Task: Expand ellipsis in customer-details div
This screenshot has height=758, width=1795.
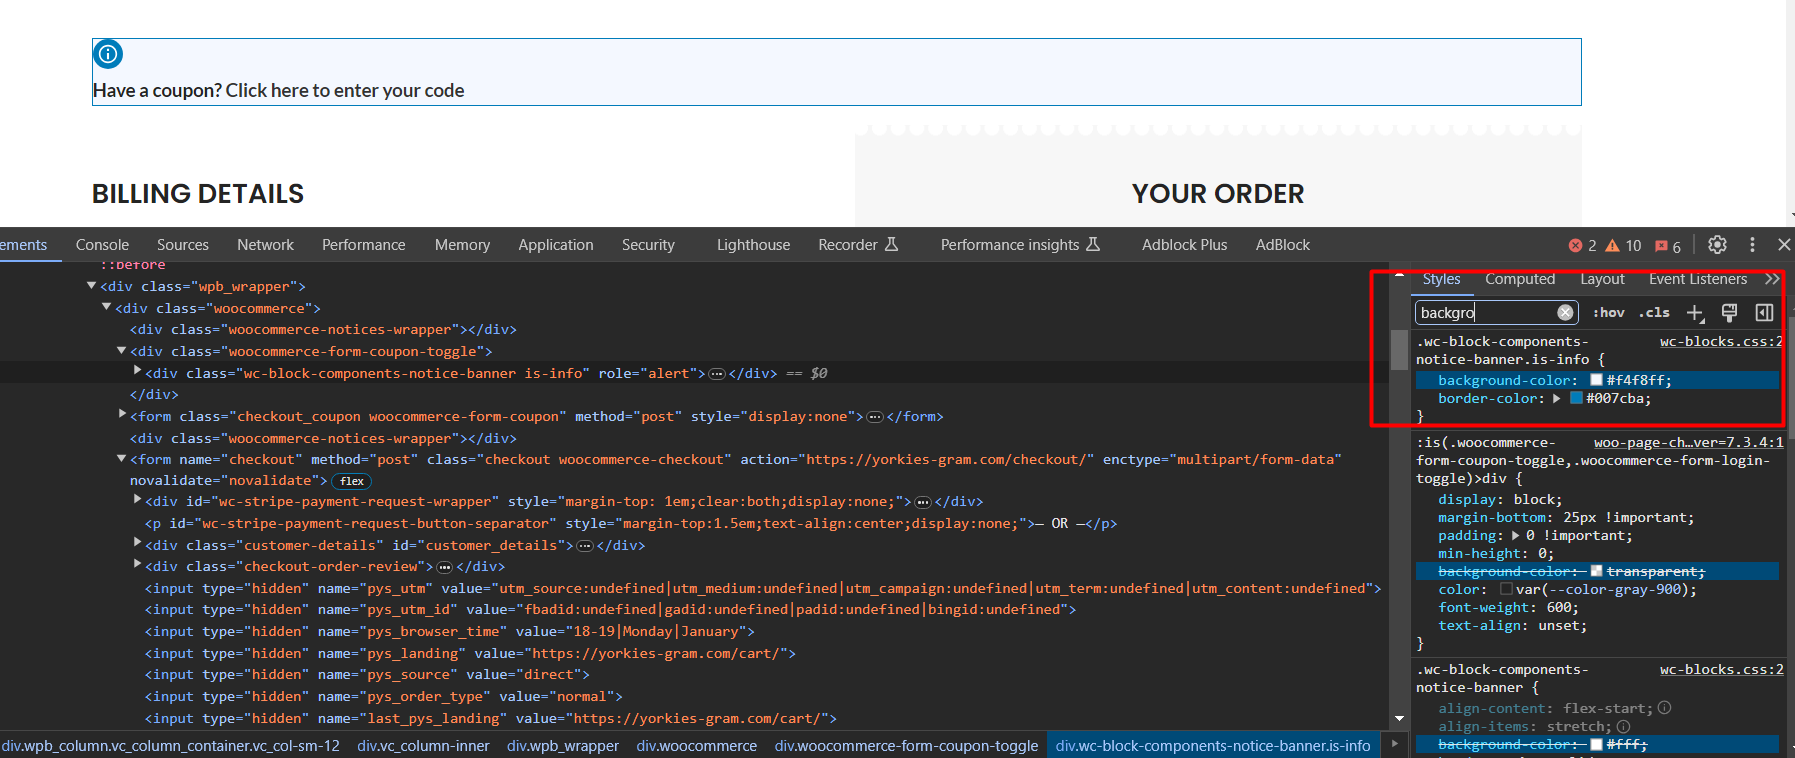Action: coord(585,546)
